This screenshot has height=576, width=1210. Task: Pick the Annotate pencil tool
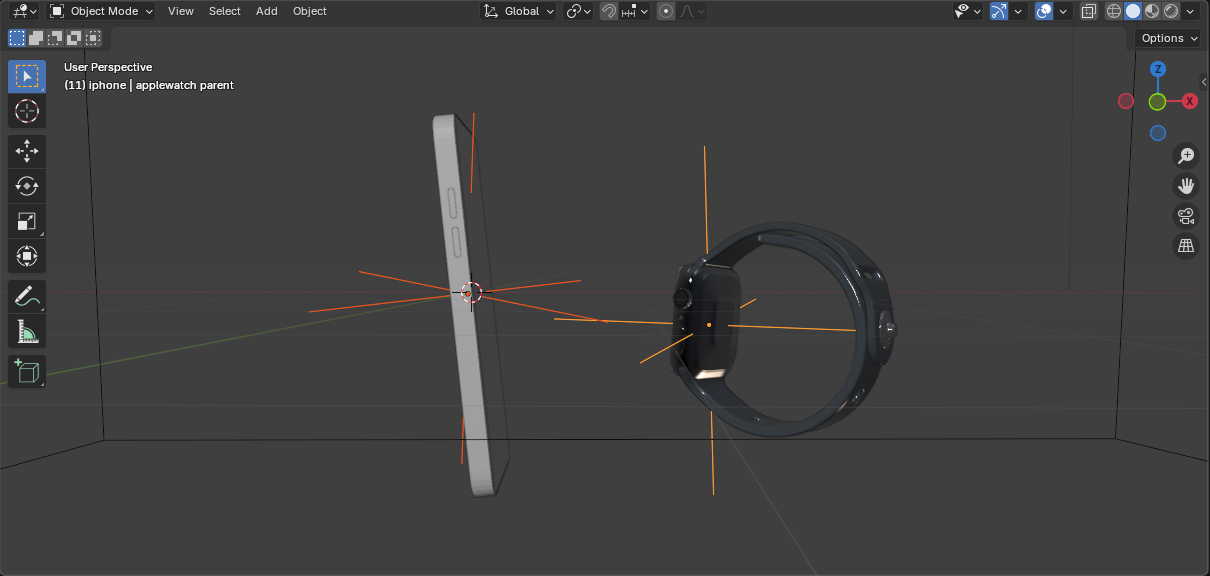click(x=27, y=296)
